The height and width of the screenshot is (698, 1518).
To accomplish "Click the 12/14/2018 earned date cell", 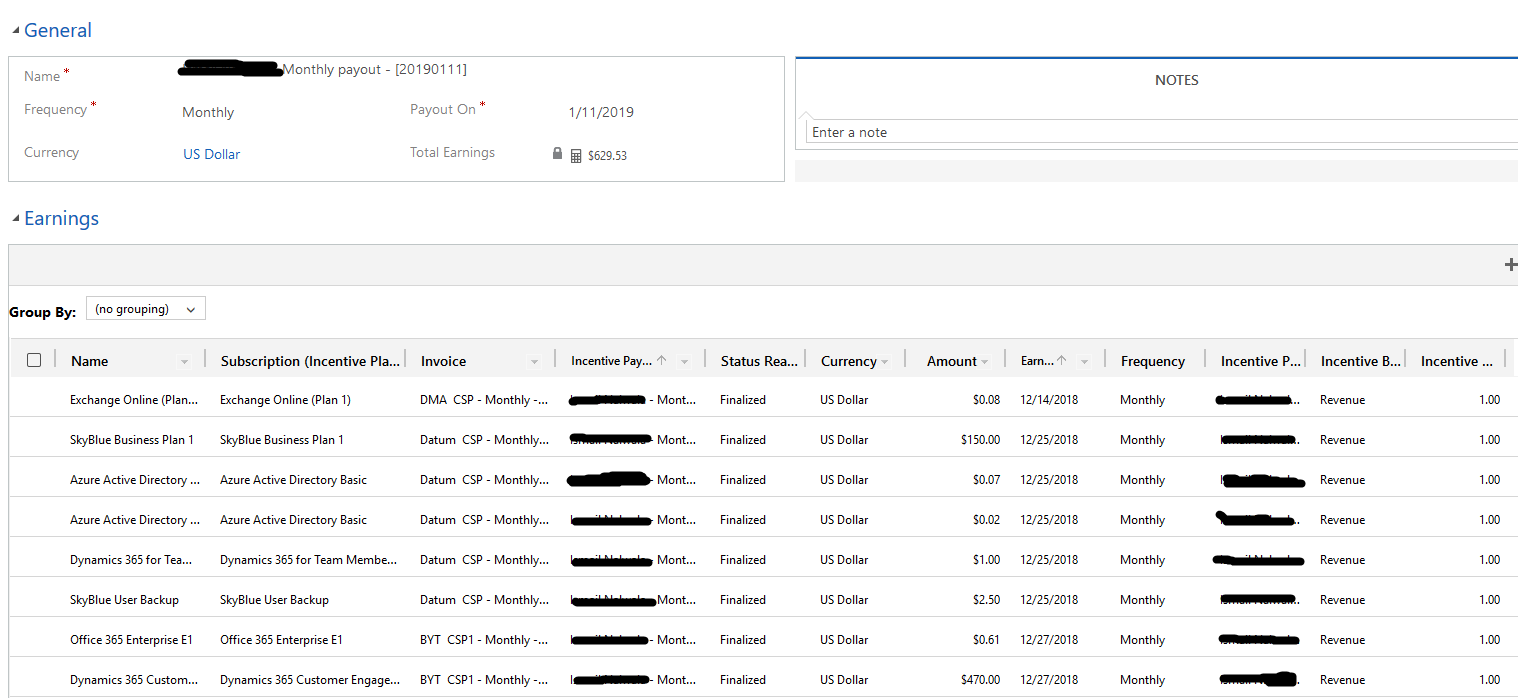I will (x=1049, y=400).
